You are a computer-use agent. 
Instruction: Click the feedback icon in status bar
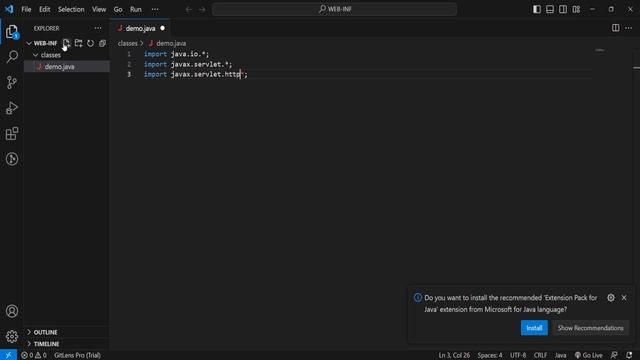[614, 355]
